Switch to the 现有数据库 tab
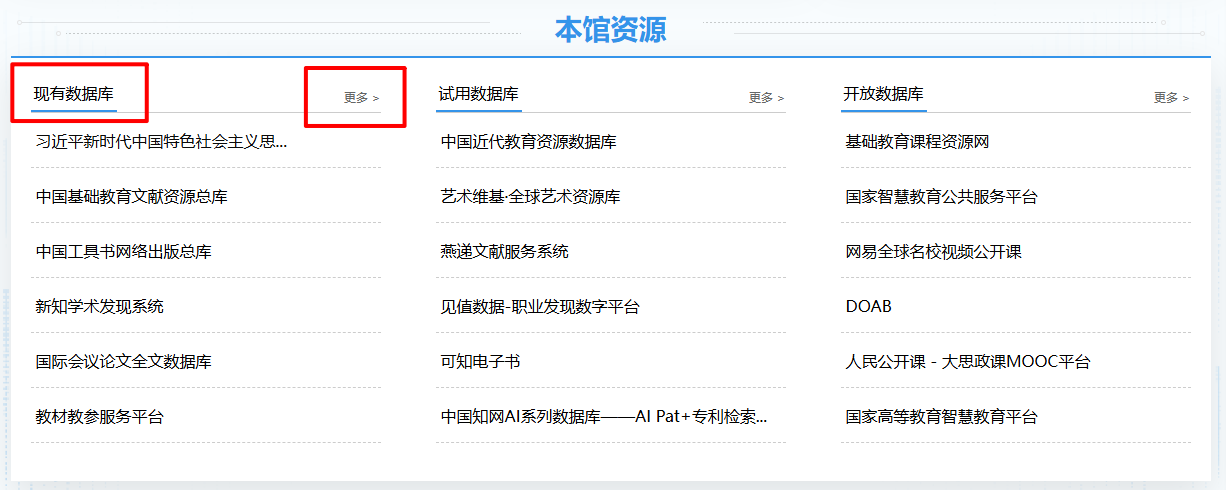1226x490 pixels. 74,95
